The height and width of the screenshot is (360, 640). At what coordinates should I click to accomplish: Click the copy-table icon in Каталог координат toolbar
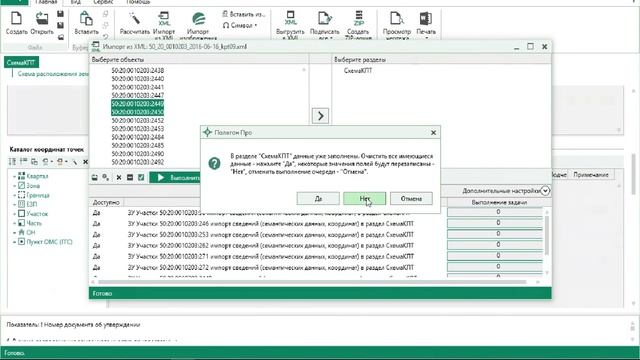(x=34, y=162)
